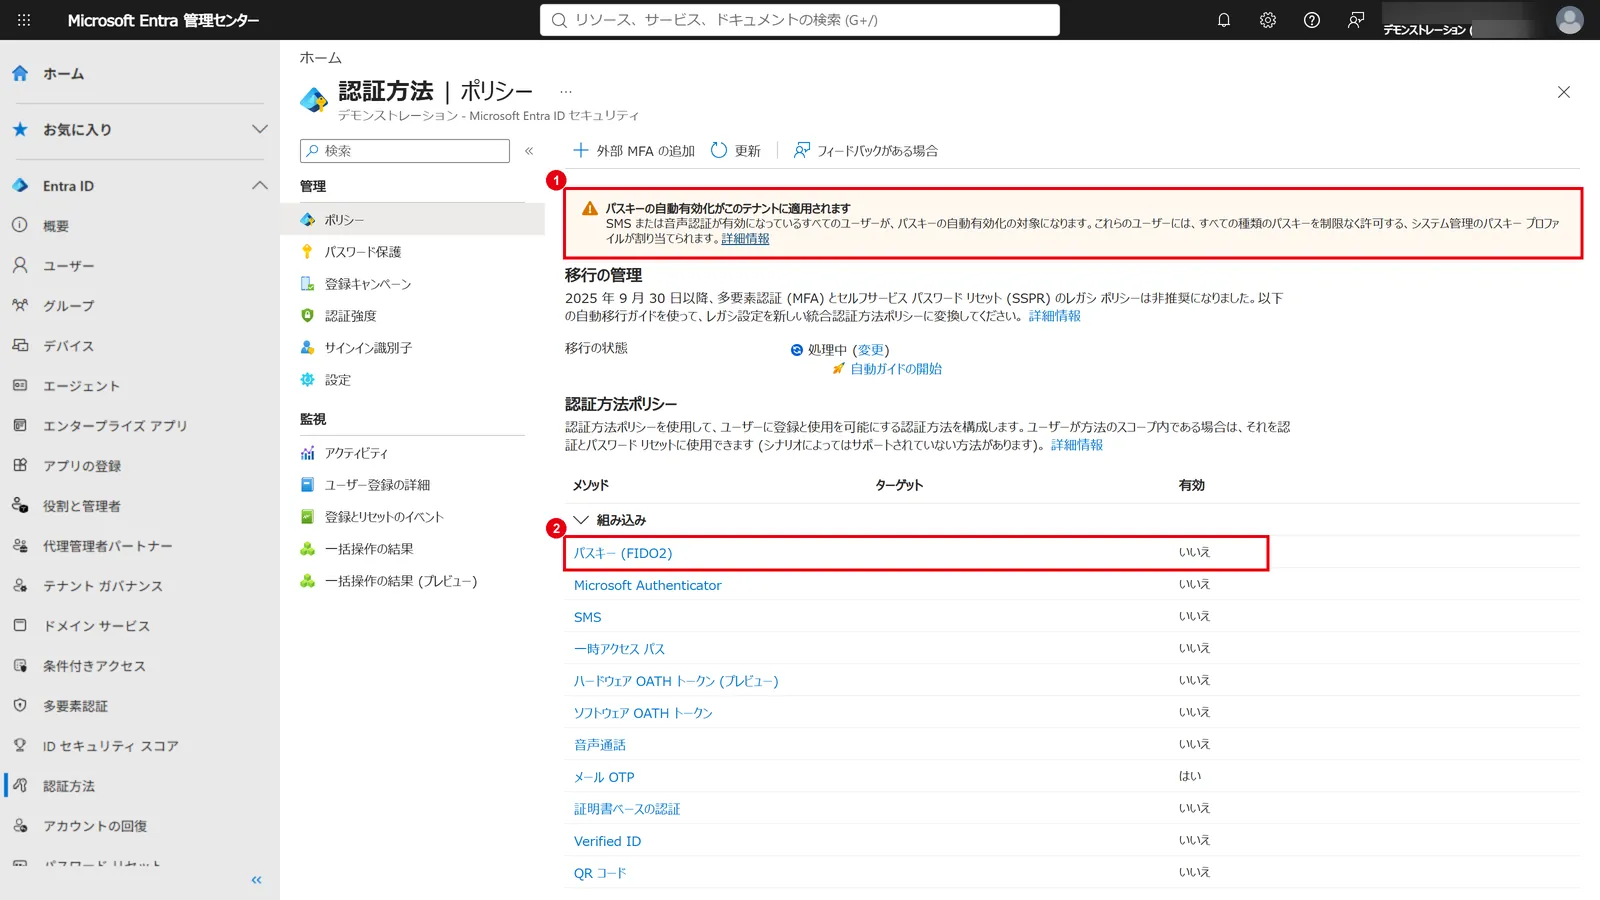1600x900 pixels.
Task: Click the ホーム breadcrumb
Action: click(321, 58)
